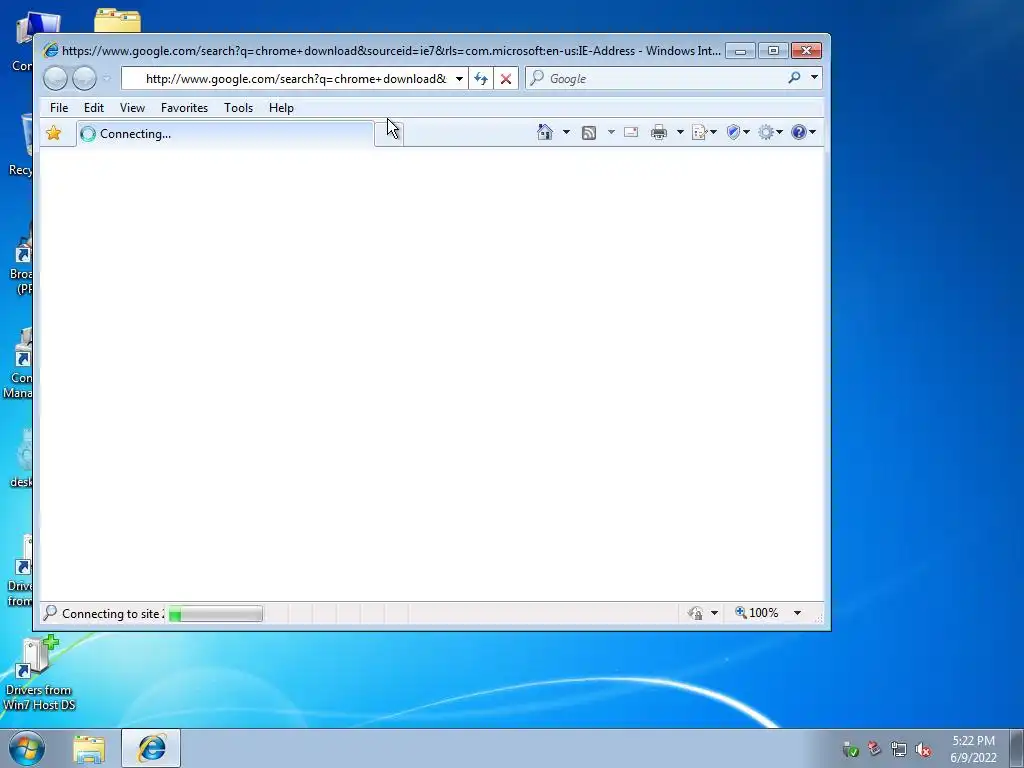Click the Back navigation button
This screenshot has height=768, width=1024.
click(x=56, y=78)
